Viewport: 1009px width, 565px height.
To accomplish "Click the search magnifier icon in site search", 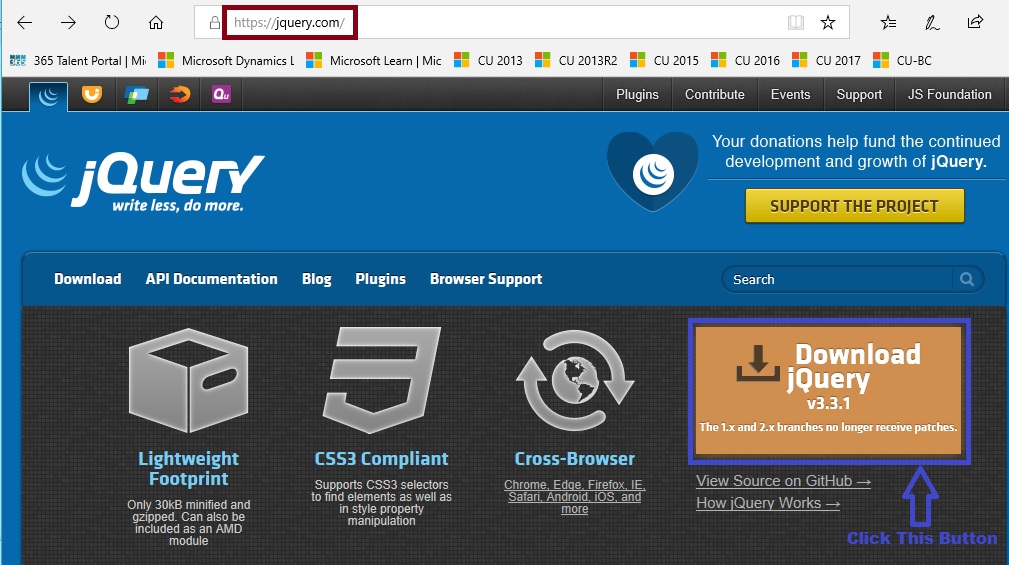I will click(x=966, y=279).
